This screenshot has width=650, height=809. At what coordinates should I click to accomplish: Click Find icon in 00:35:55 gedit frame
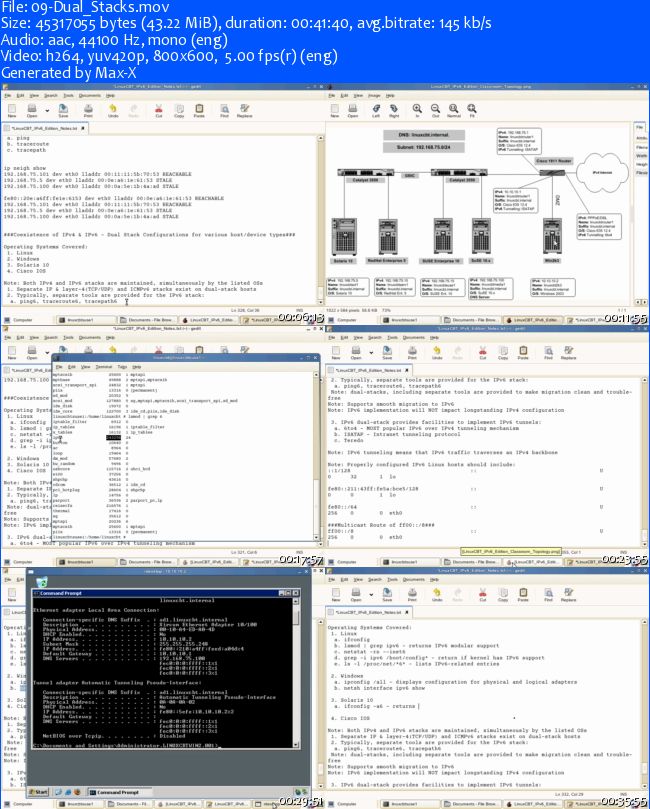tap(548, 595)
